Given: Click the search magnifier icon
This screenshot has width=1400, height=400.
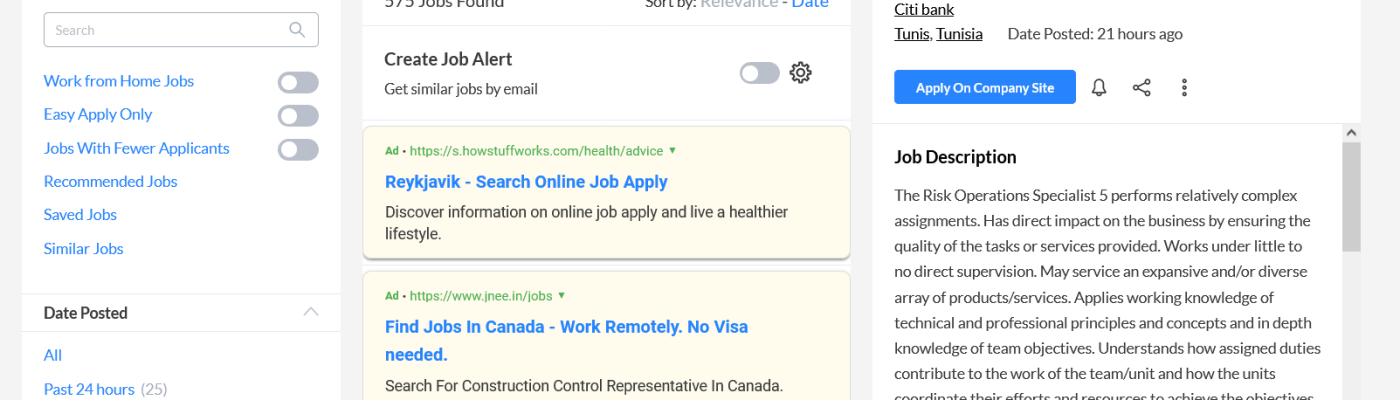Looking at the screenshot, I should pyautogui.click(x=297, y=30).
